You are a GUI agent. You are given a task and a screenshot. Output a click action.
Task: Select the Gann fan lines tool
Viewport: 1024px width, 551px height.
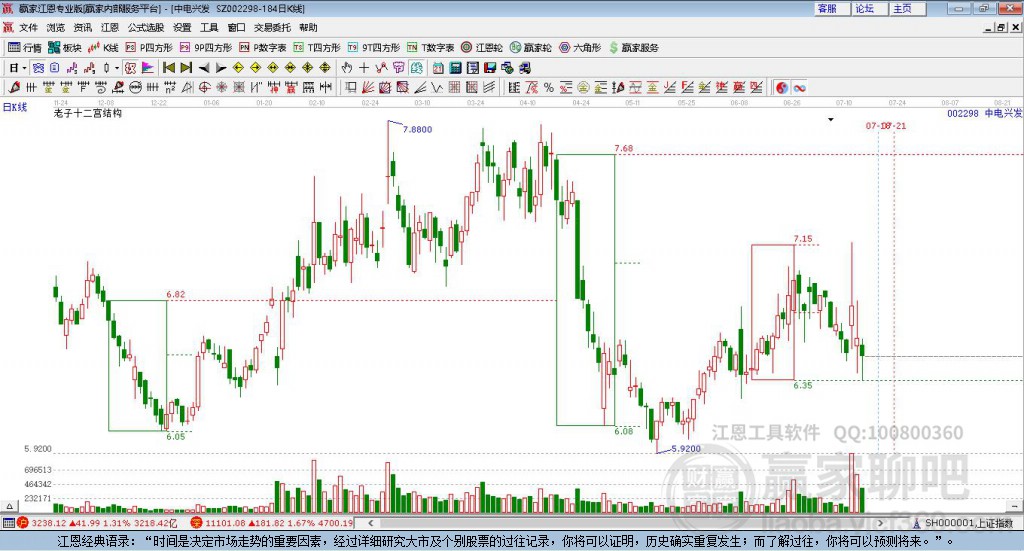coord(368,87)
